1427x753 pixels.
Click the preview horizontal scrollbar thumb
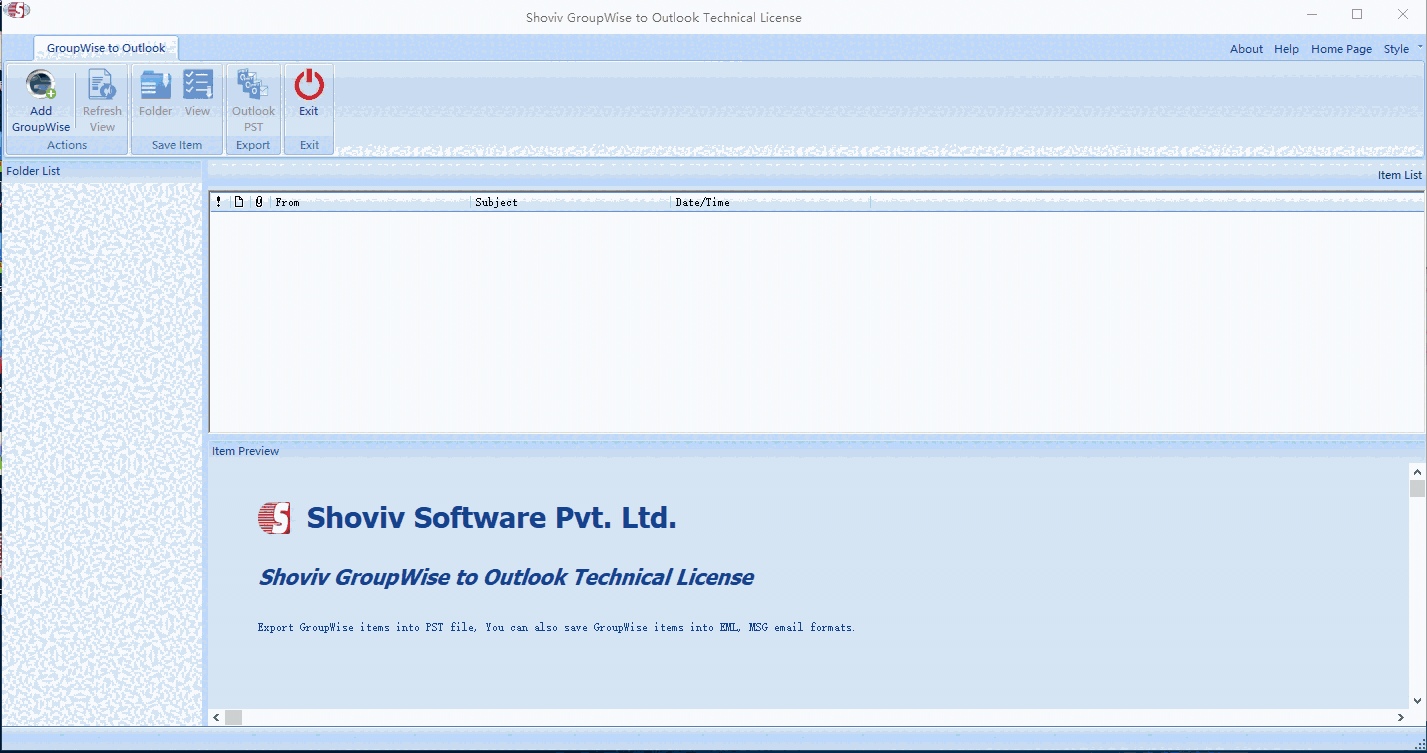tap(233, 717)
